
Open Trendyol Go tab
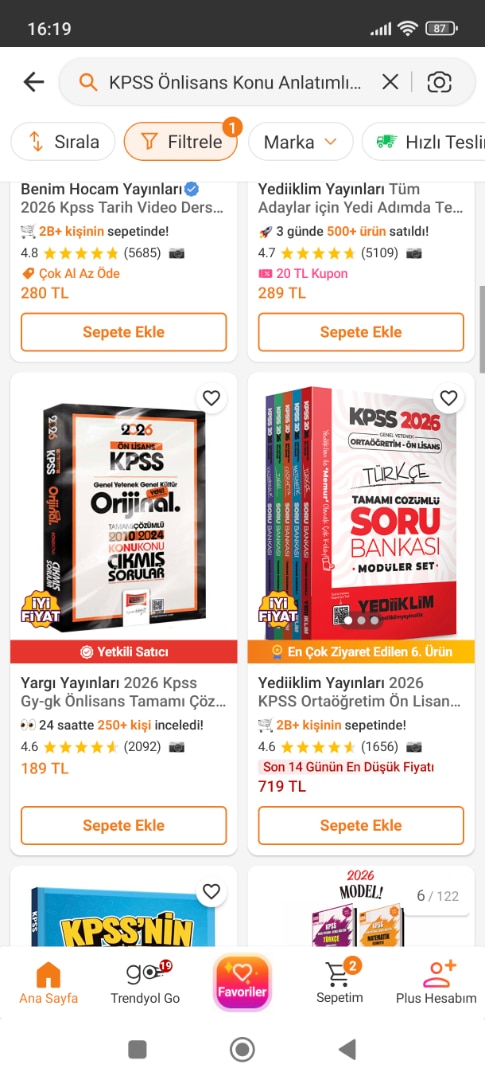[x=145, y=983]
